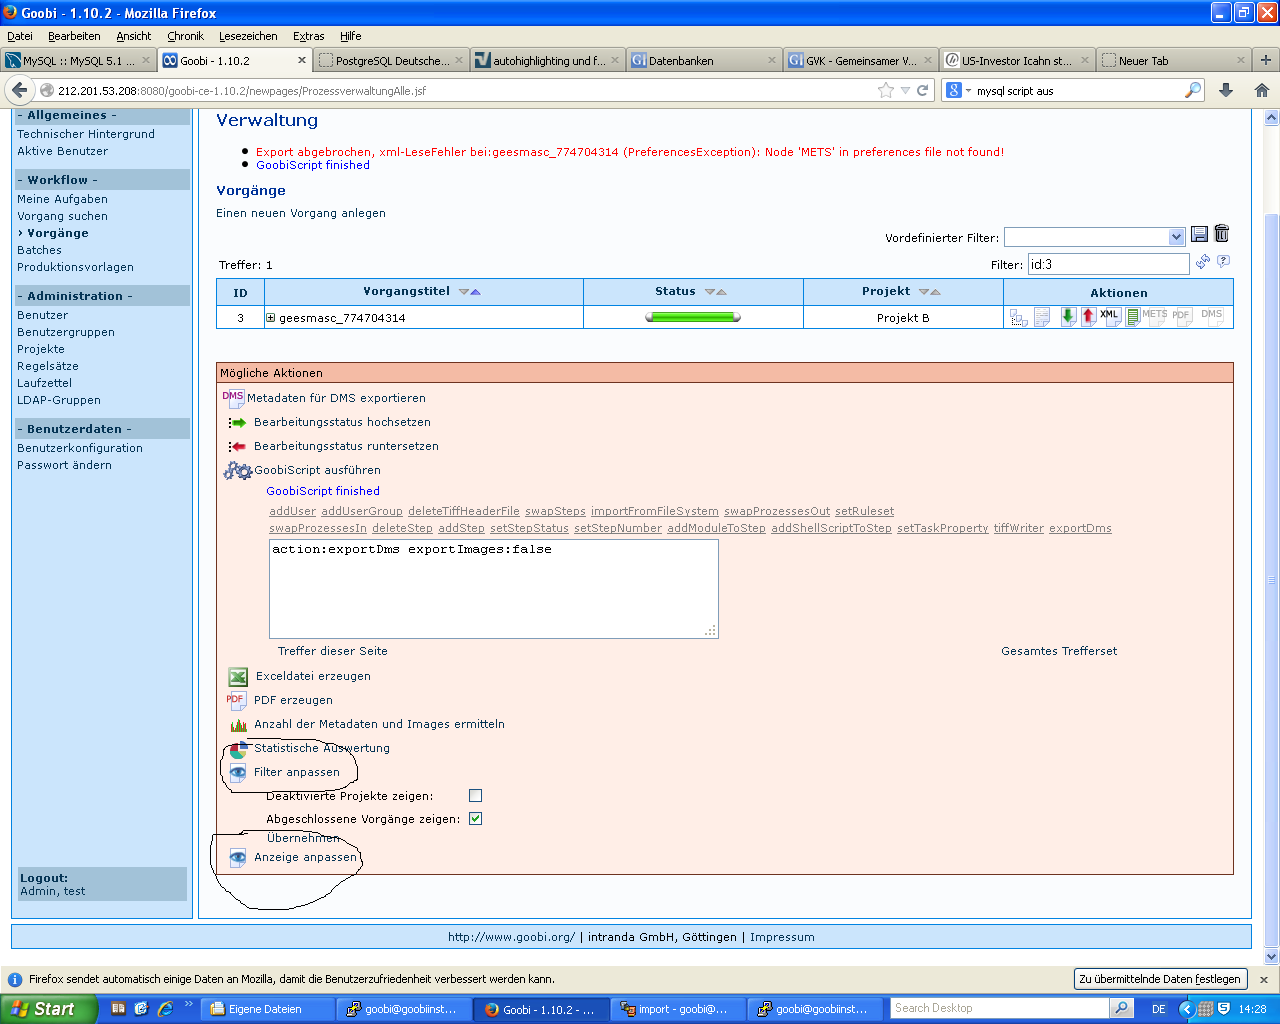Viewport: 1280px width, 1024px height.
Task: Click the green status progress bar
Action: [x=693, y=317]
